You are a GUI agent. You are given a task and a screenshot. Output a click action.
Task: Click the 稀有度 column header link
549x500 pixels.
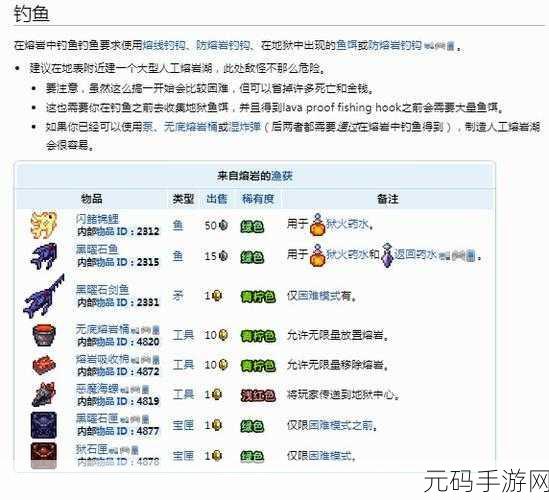[257, 199]
